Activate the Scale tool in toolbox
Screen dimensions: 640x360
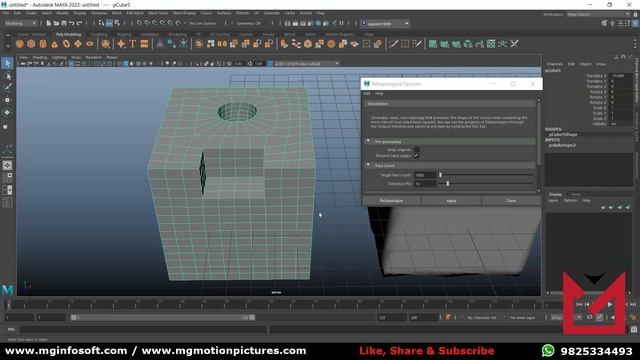point(6,127)
